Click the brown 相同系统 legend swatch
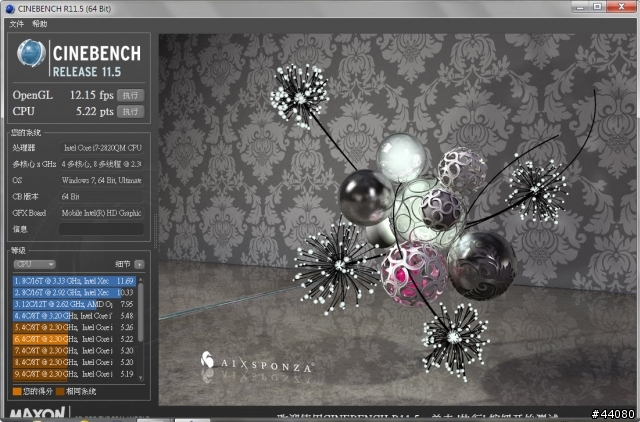640x422 pixels. pos(60,392)
